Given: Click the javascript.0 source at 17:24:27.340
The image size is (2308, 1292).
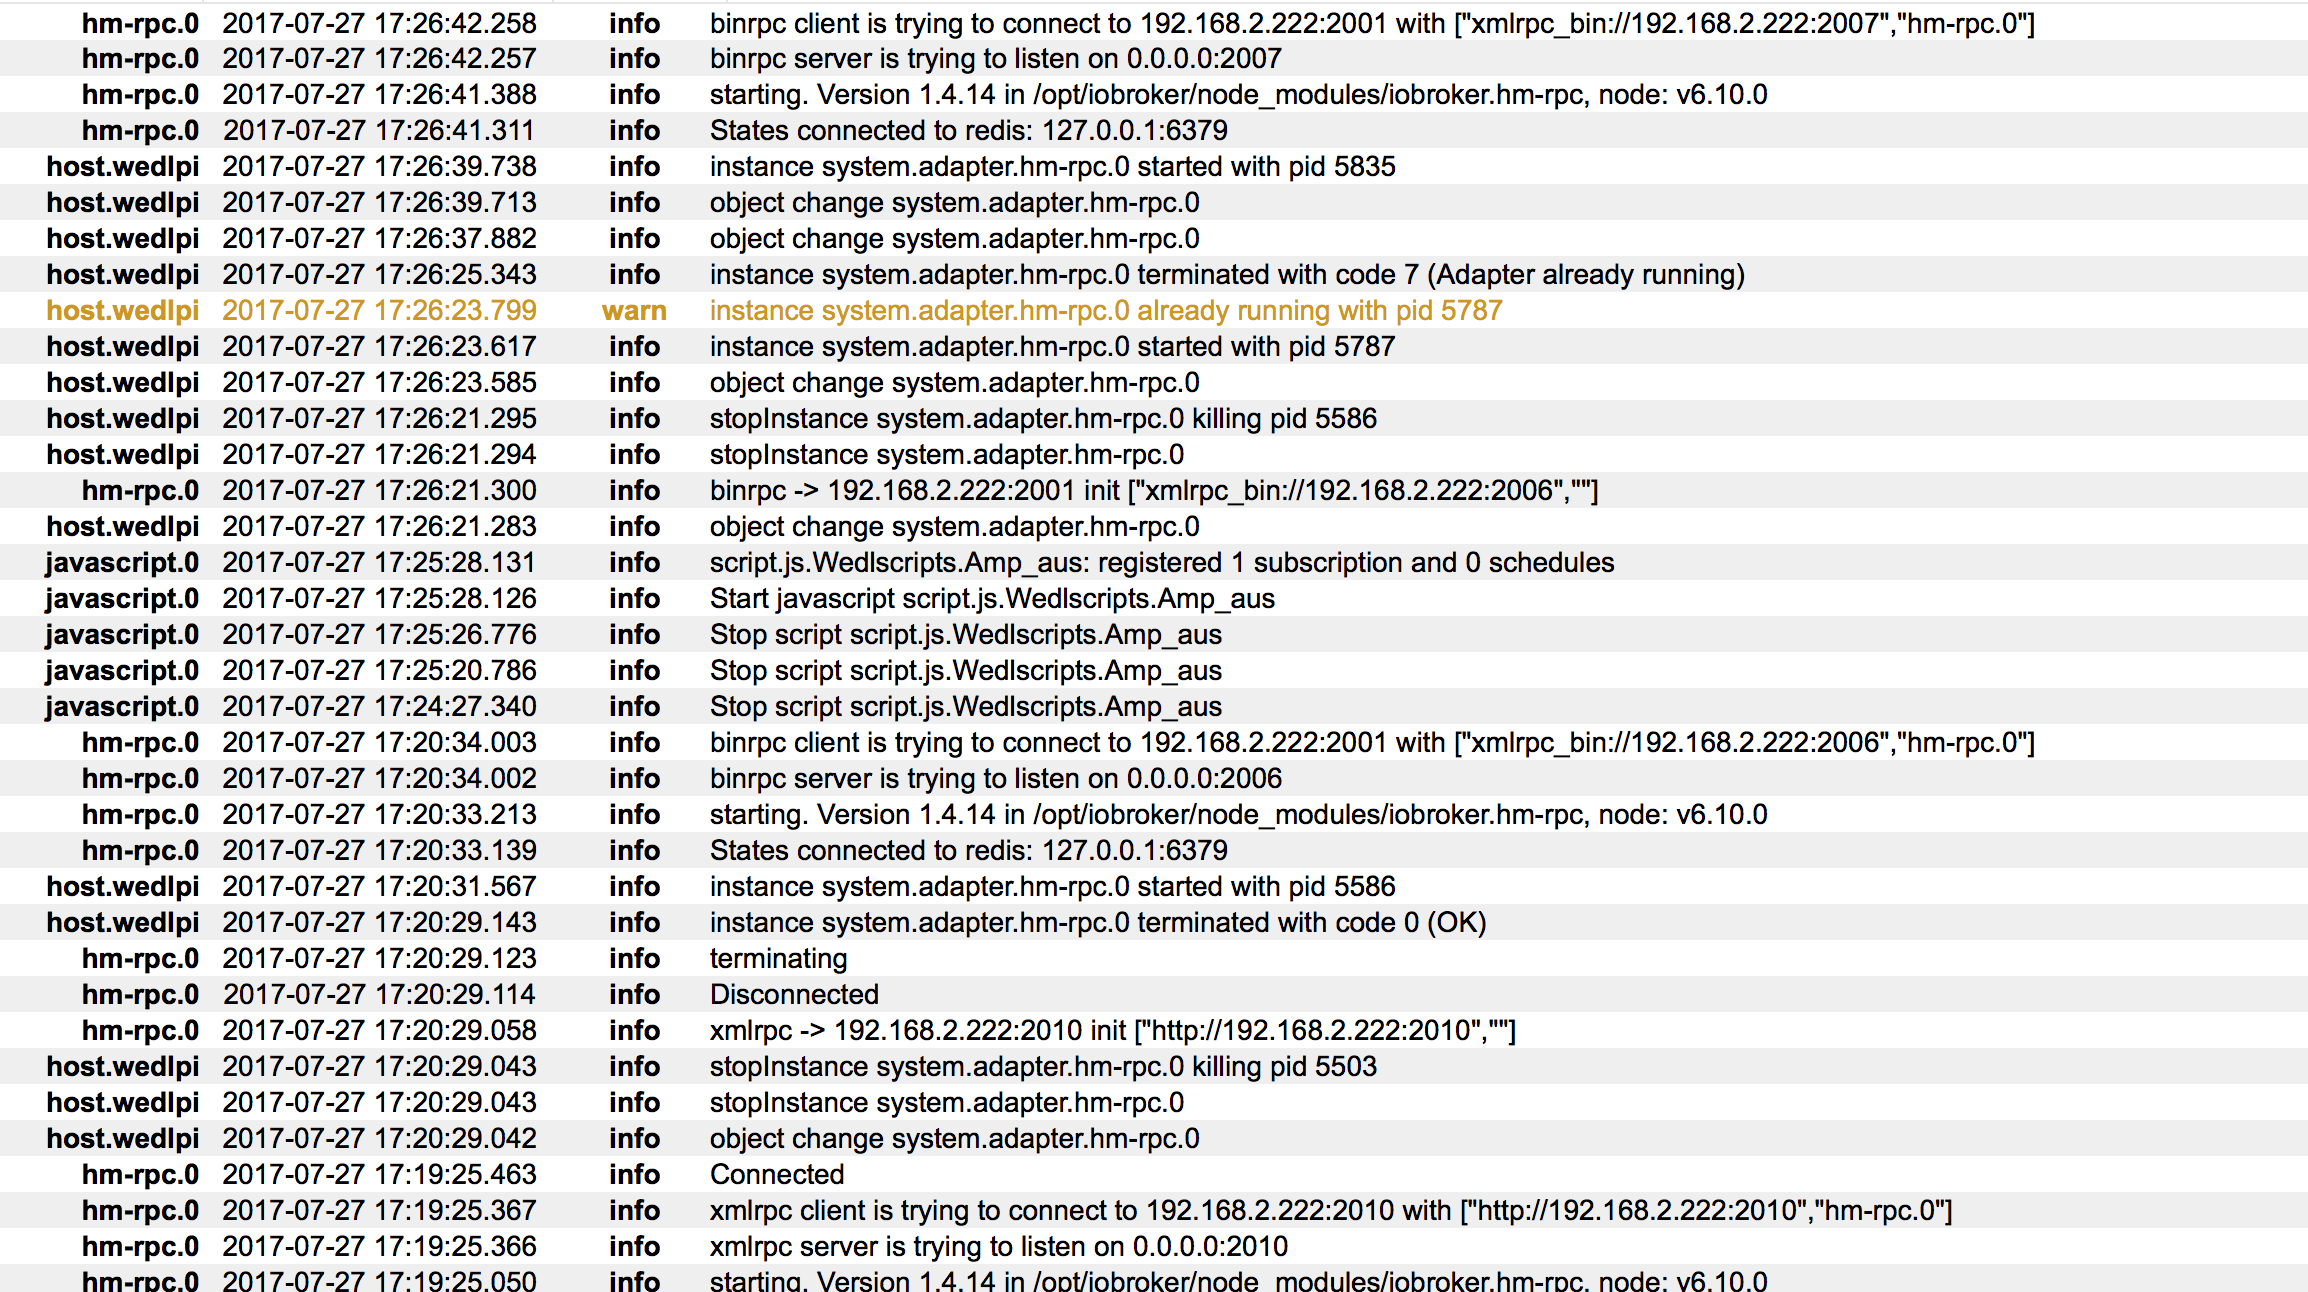Looking at the screenshot, I should pyautogui.click(x=122, y=707).
